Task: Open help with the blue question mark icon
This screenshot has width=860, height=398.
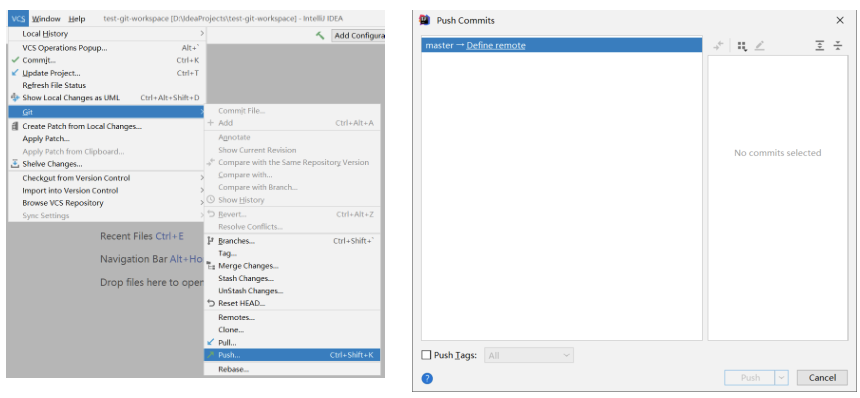Action: 427,378
